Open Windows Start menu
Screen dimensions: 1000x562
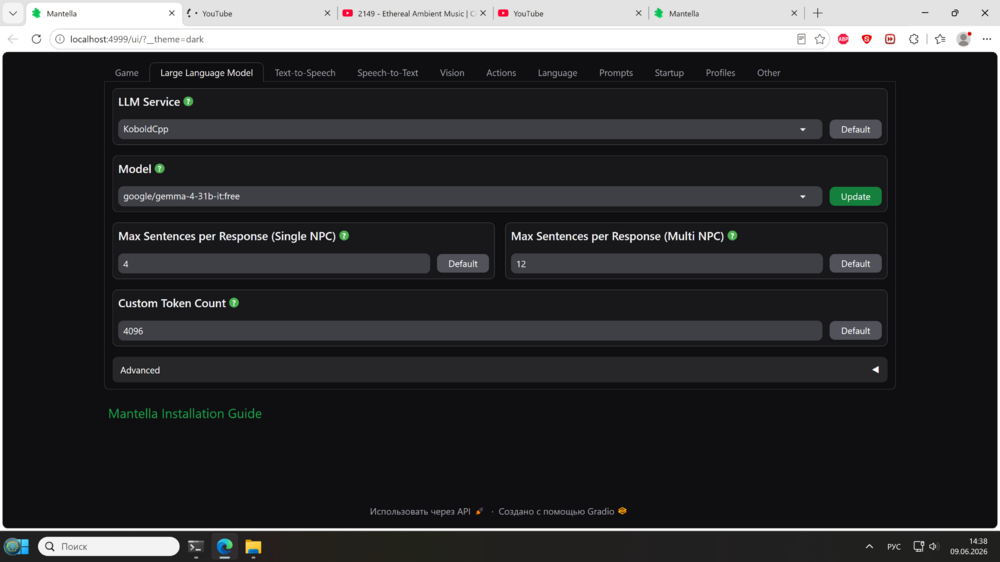(x=17, y=546)
